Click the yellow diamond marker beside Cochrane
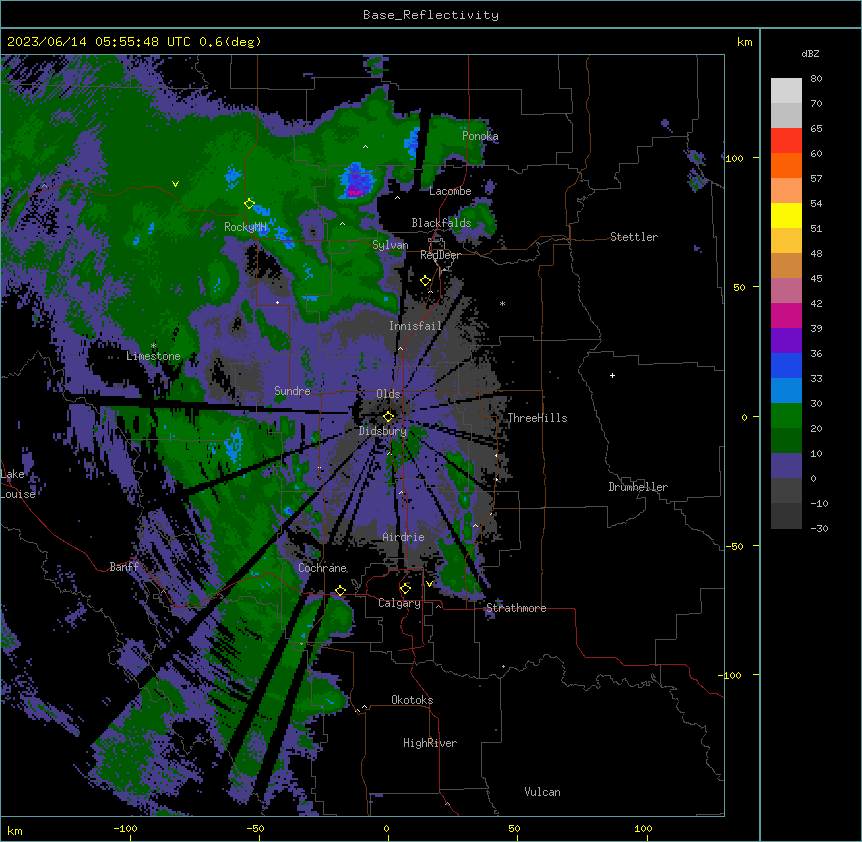 [340, 591]
